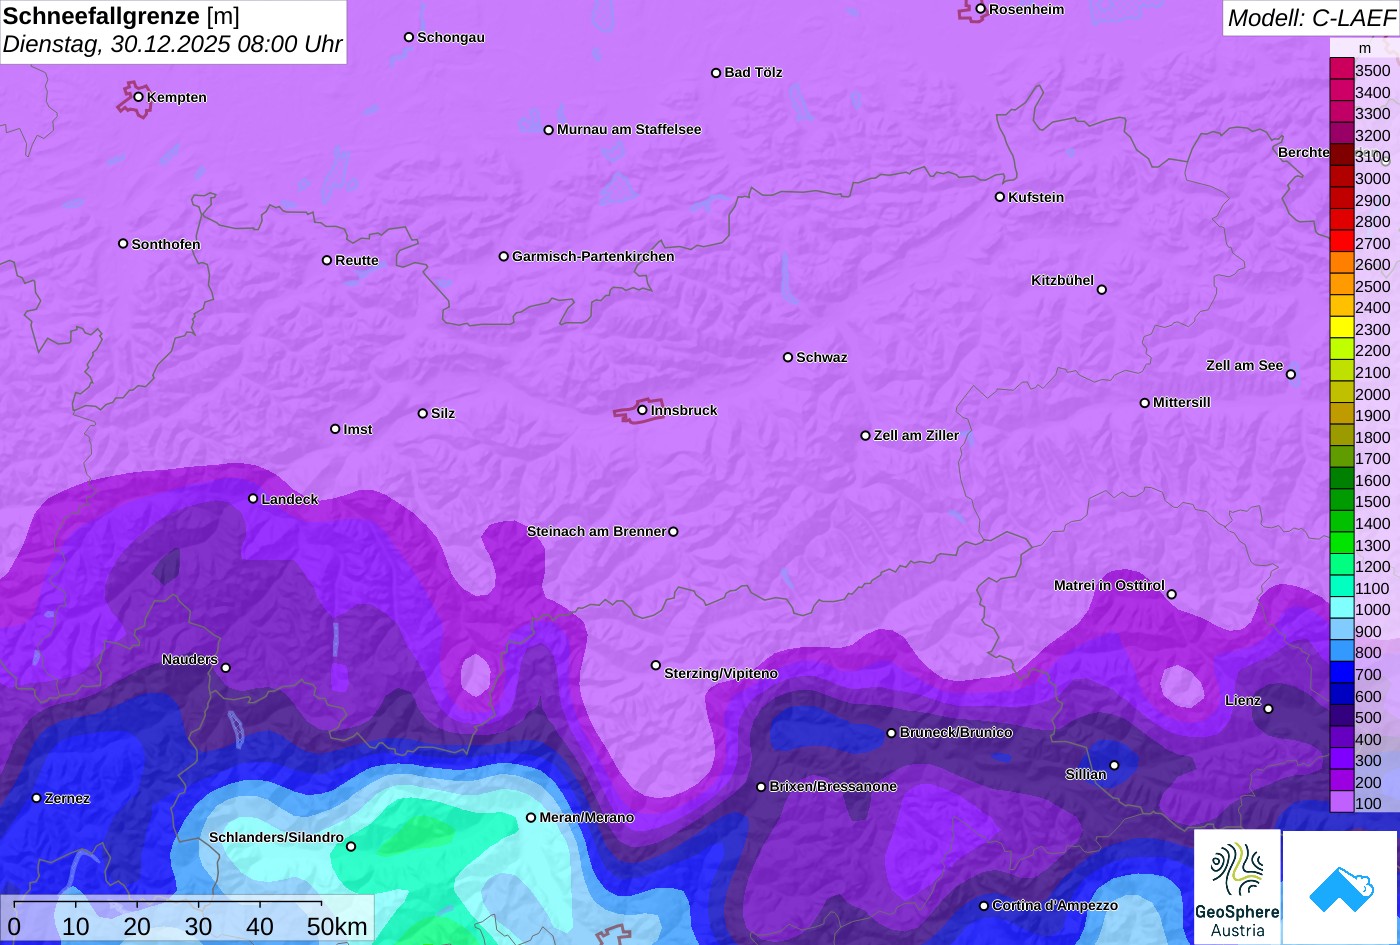This screenshot has height=945, width=1400.
Task: Select the Innsbruck city marker dot
Action: pos(642,410)
